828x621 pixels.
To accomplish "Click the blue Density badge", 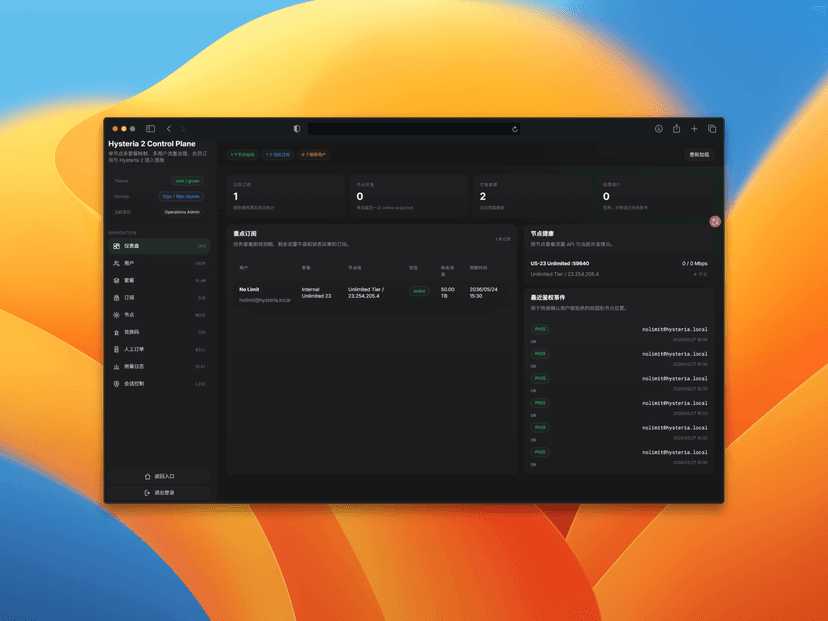I will [x=181, y=196].
